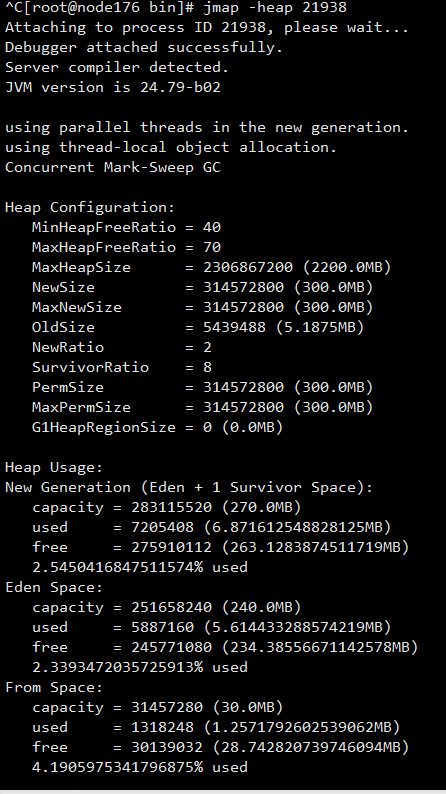
Task: Click the NewRatio value 2
Action: tap(208, 347)
